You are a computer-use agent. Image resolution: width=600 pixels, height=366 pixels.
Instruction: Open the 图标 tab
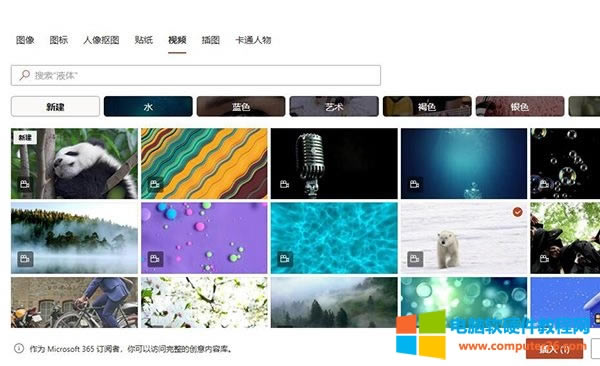coord(59,40)
